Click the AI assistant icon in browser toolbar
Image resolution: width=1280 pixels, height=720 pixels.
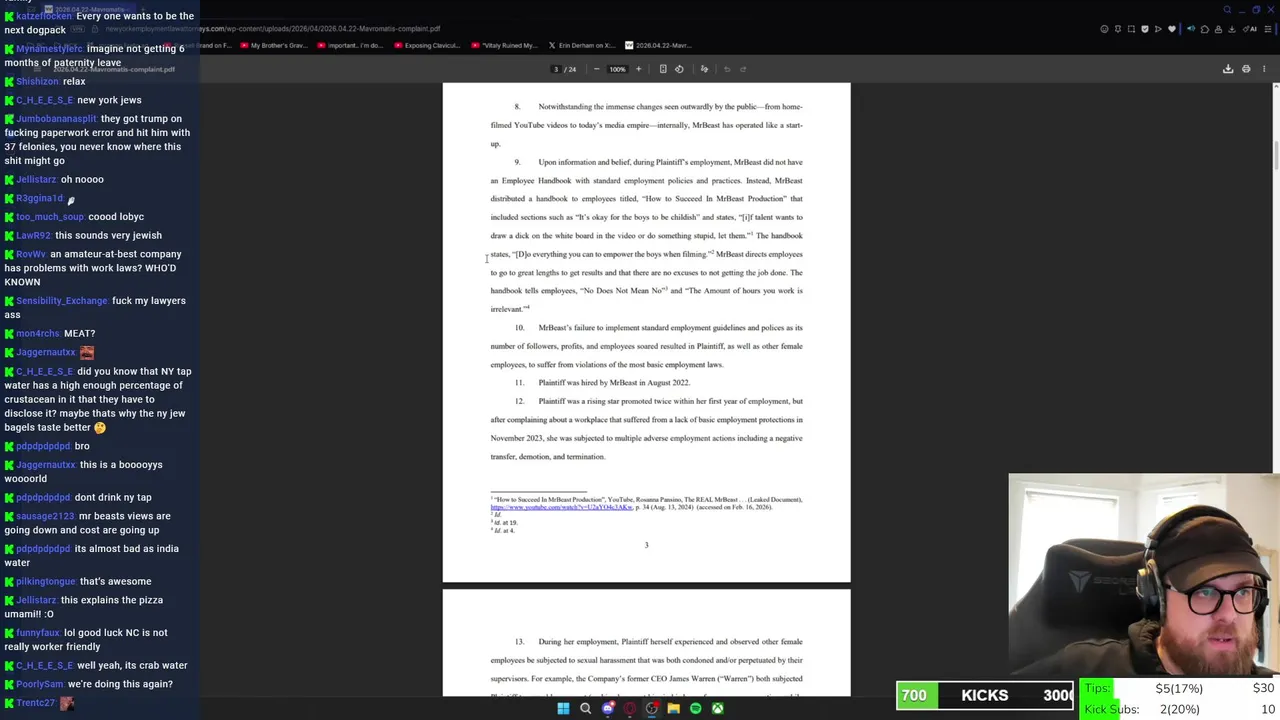pos(1250,29)
